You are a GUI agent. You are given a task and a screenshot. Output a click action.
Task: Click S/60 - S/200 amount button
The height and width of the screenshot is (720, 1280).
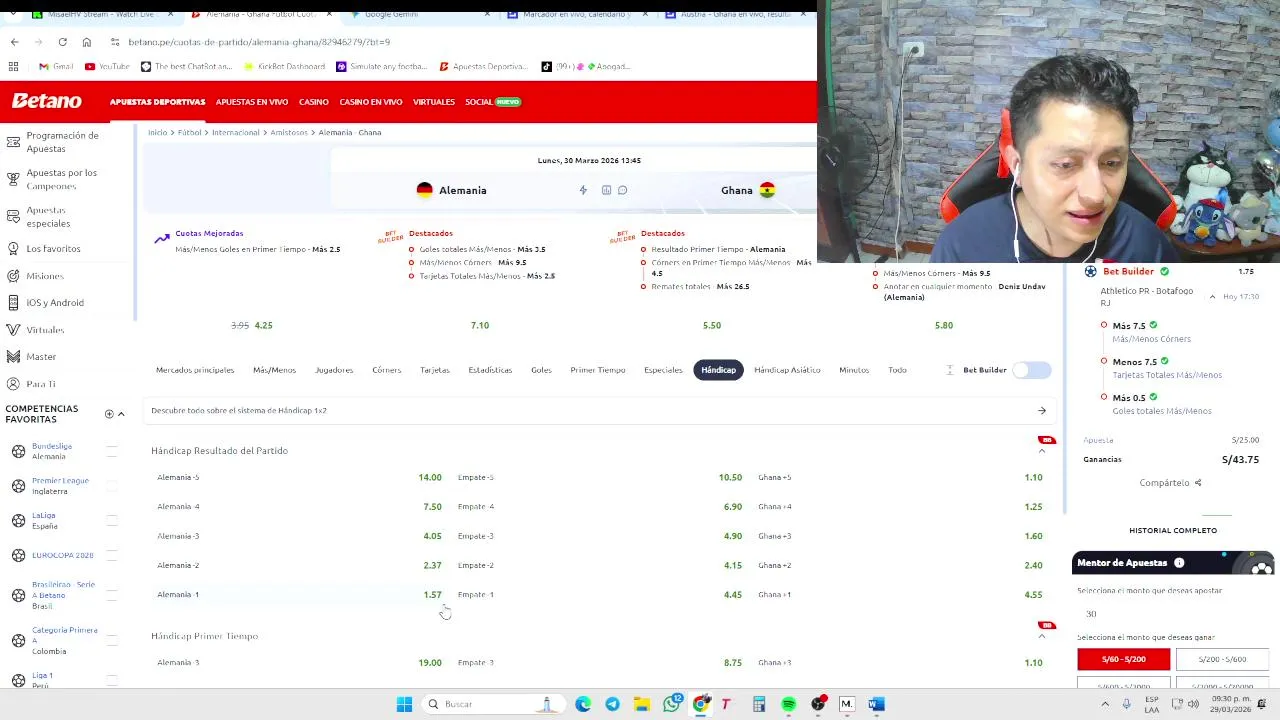click(x=1123, y=659)
